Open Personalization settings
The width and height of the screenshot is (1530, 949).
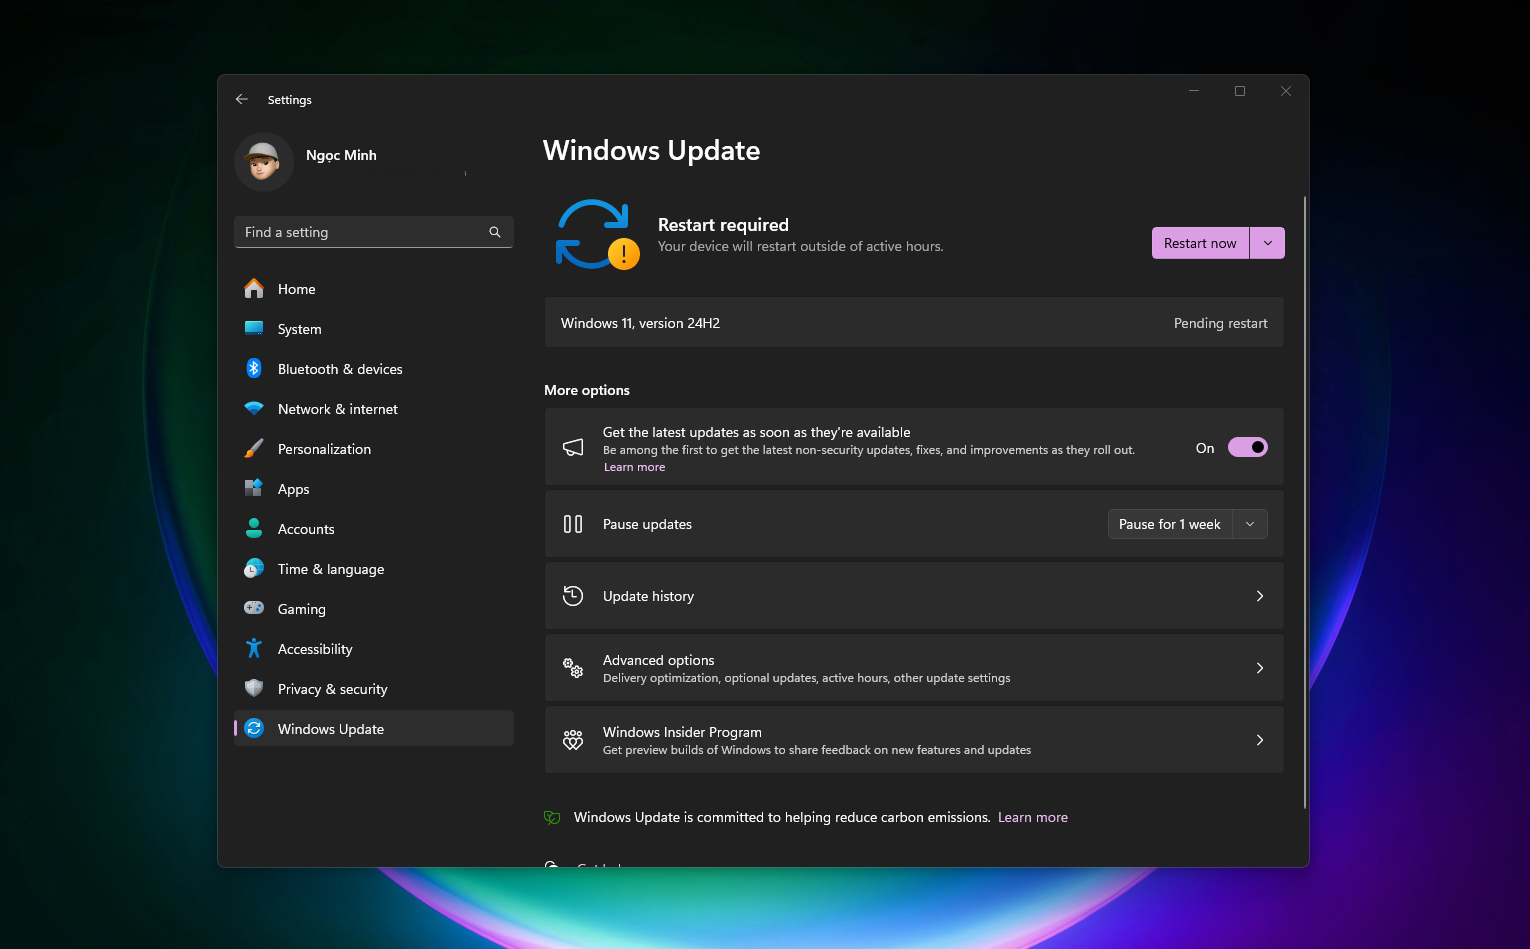pos(373,448)
